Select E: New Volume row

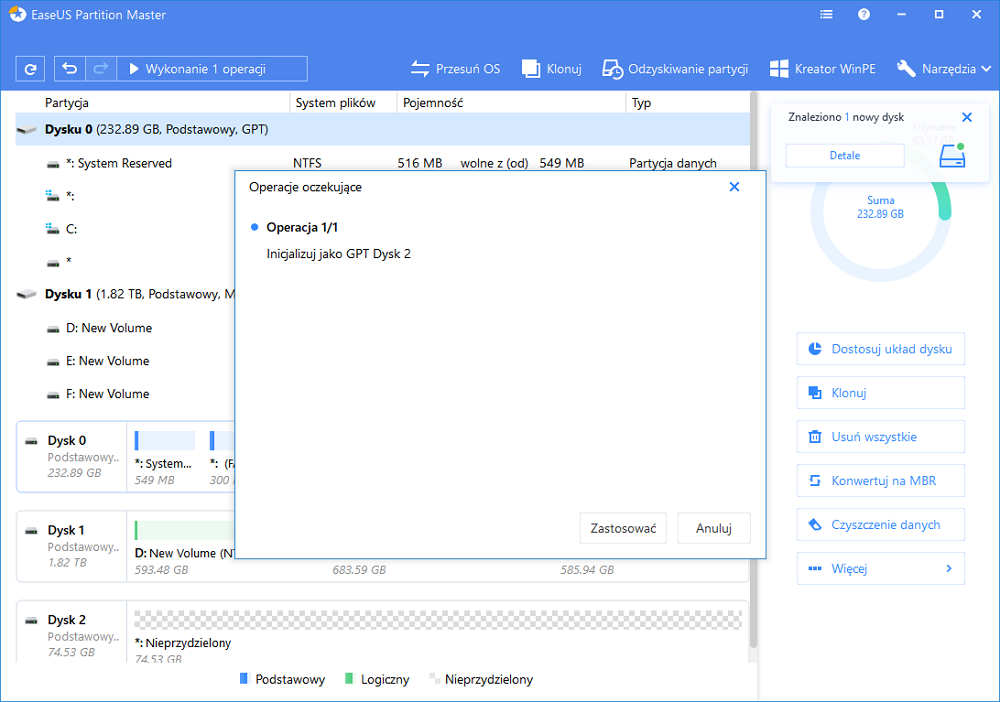[125, 361]
